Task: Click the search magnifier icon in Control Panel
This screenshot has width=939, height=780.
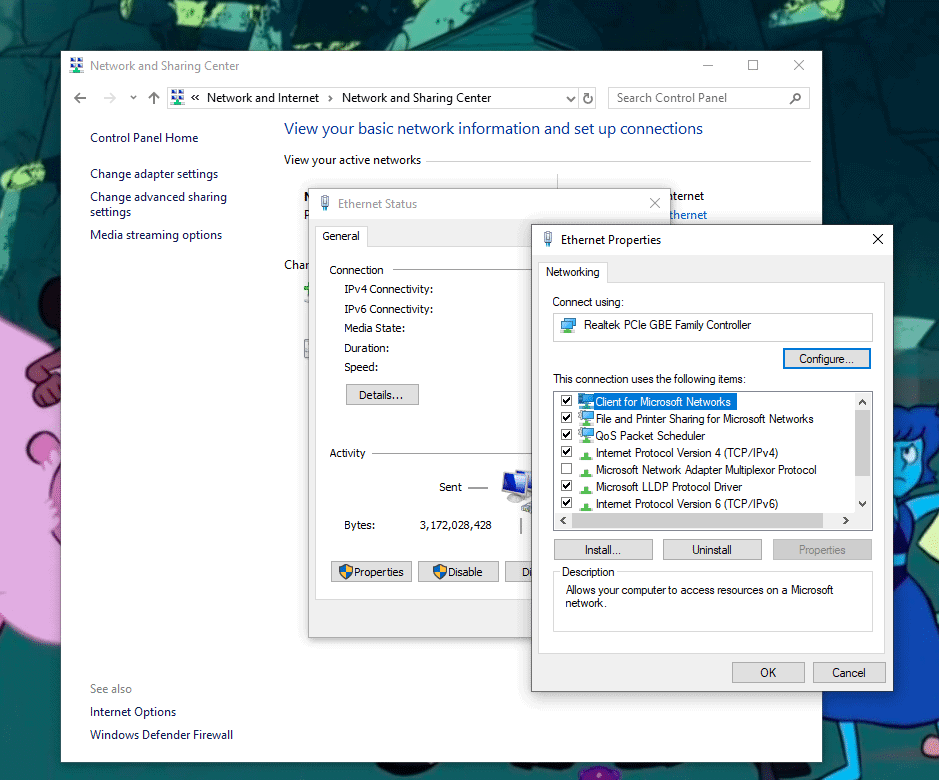Action: pyautogui.click(x=795, y=98)
